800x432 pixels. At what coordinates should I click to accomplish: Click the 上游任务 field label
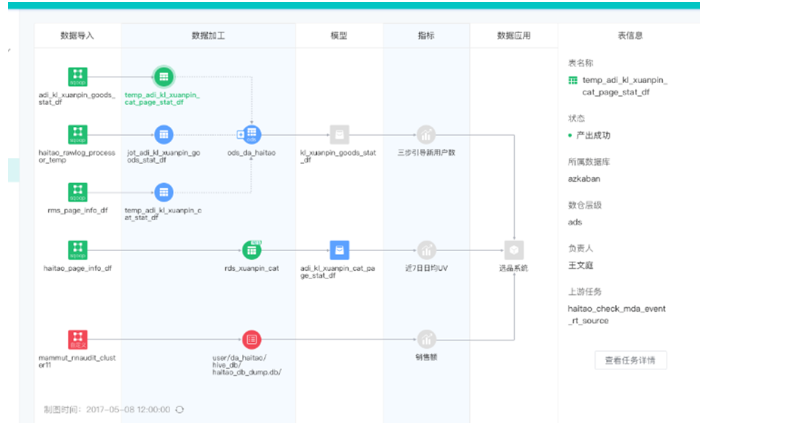coord(585,292)
